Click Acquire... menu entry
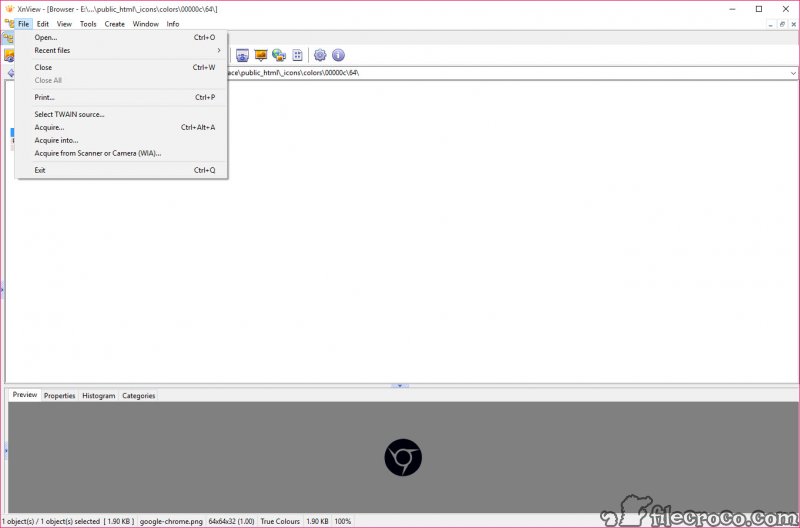The height and width of the screenshot is (528, 800). (121, 128)
